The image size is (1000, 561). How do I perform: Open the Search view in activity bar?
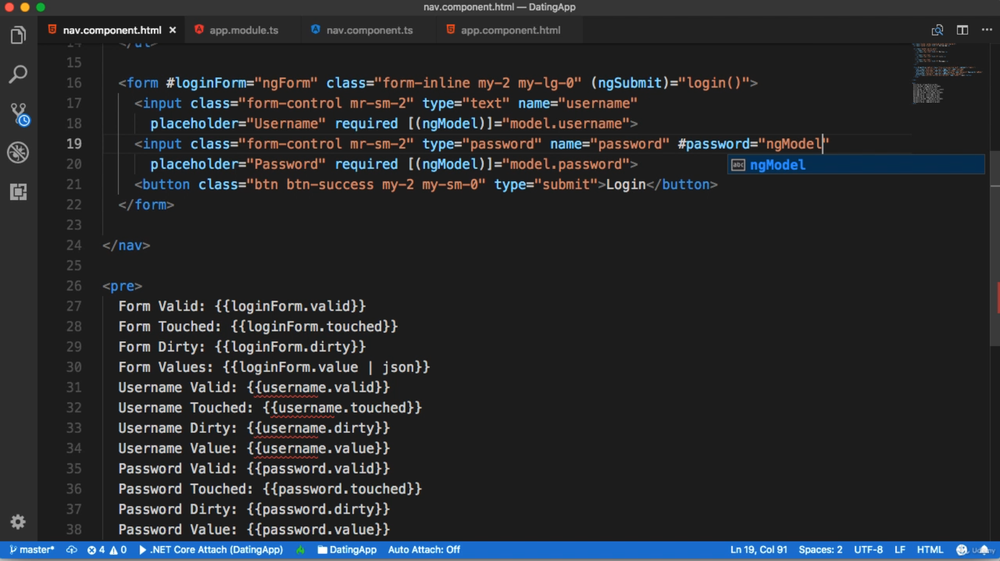(x=18, y=74)
